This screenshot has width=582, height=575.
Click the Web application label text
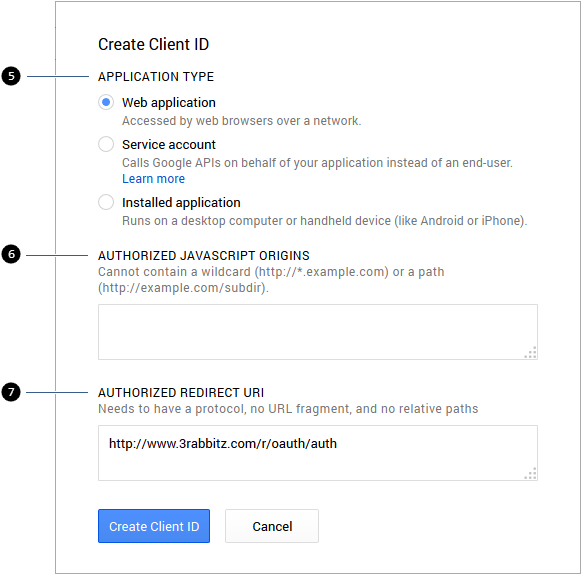(169, 102)
